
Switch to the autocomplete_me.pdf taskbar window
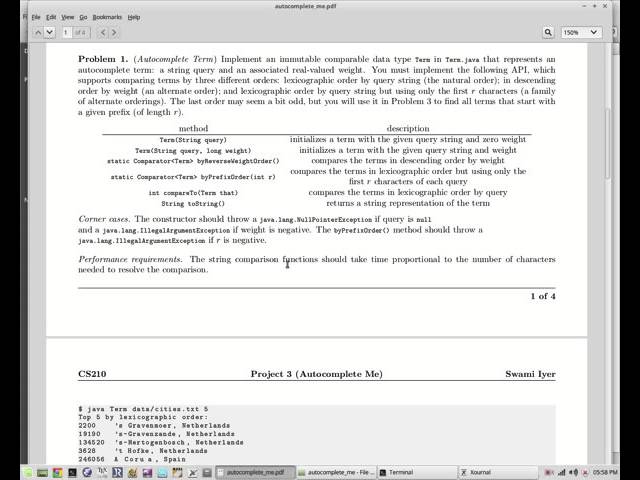[255, 472]
